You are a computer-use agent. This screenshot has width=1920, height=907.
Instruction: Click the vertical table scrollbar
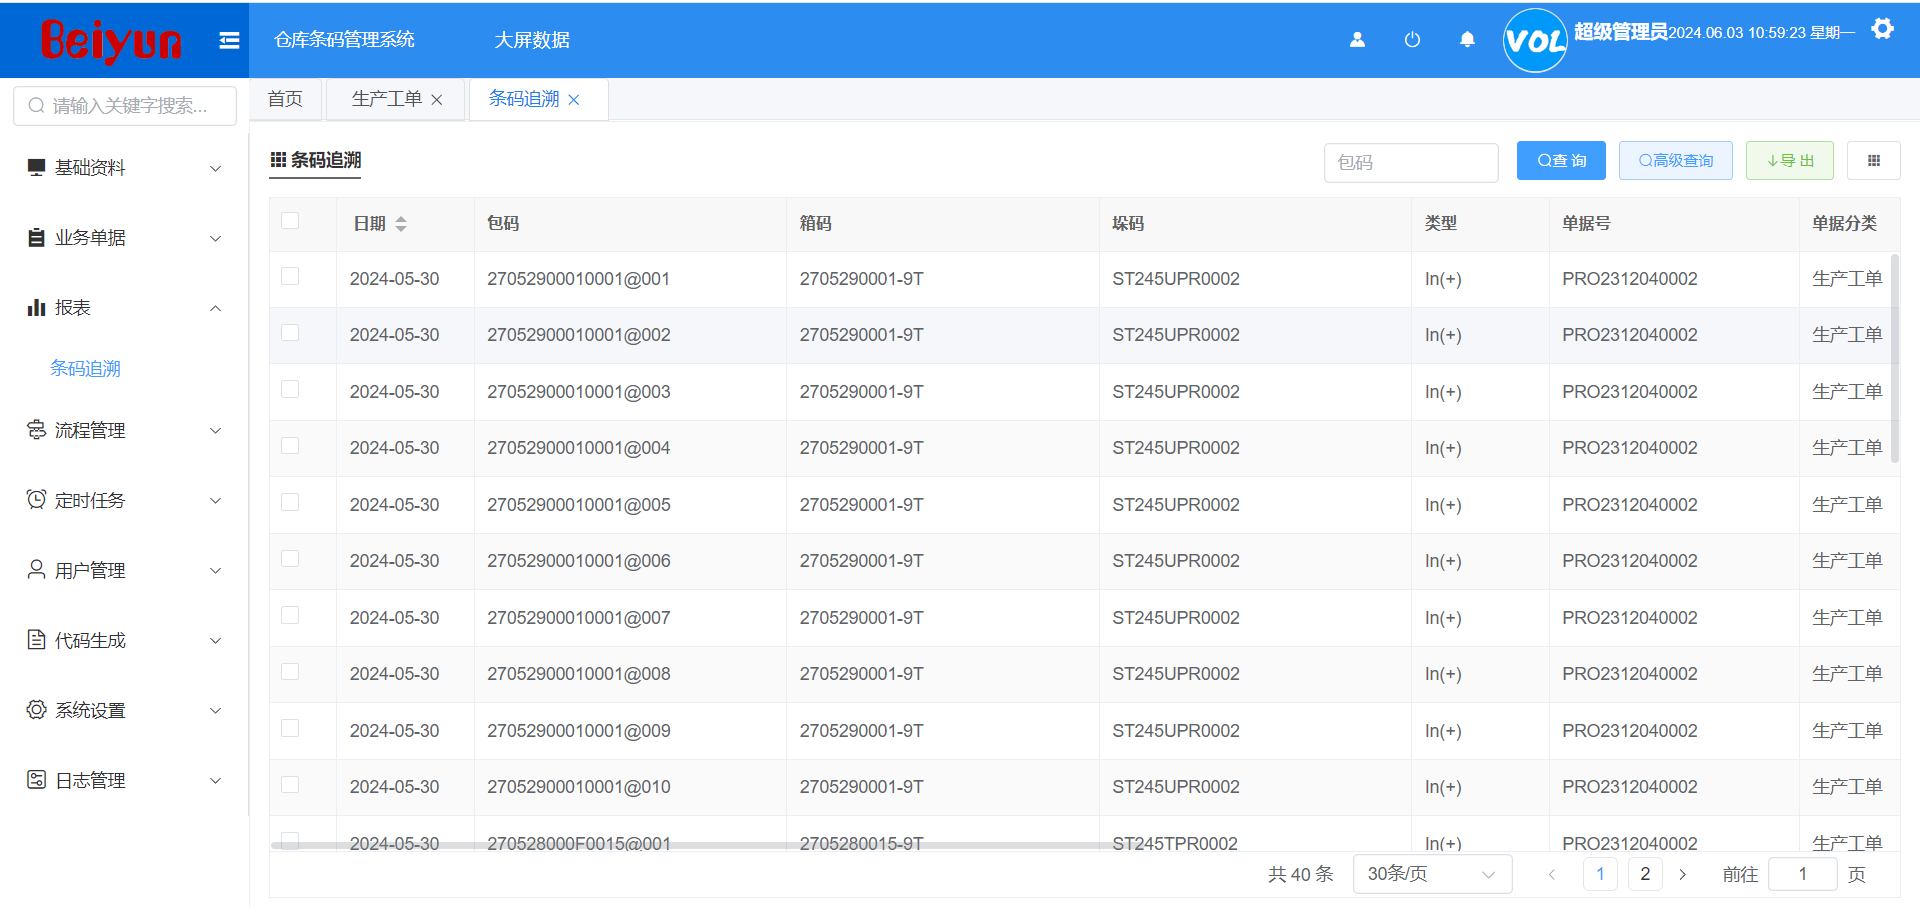pos(1894,357)
